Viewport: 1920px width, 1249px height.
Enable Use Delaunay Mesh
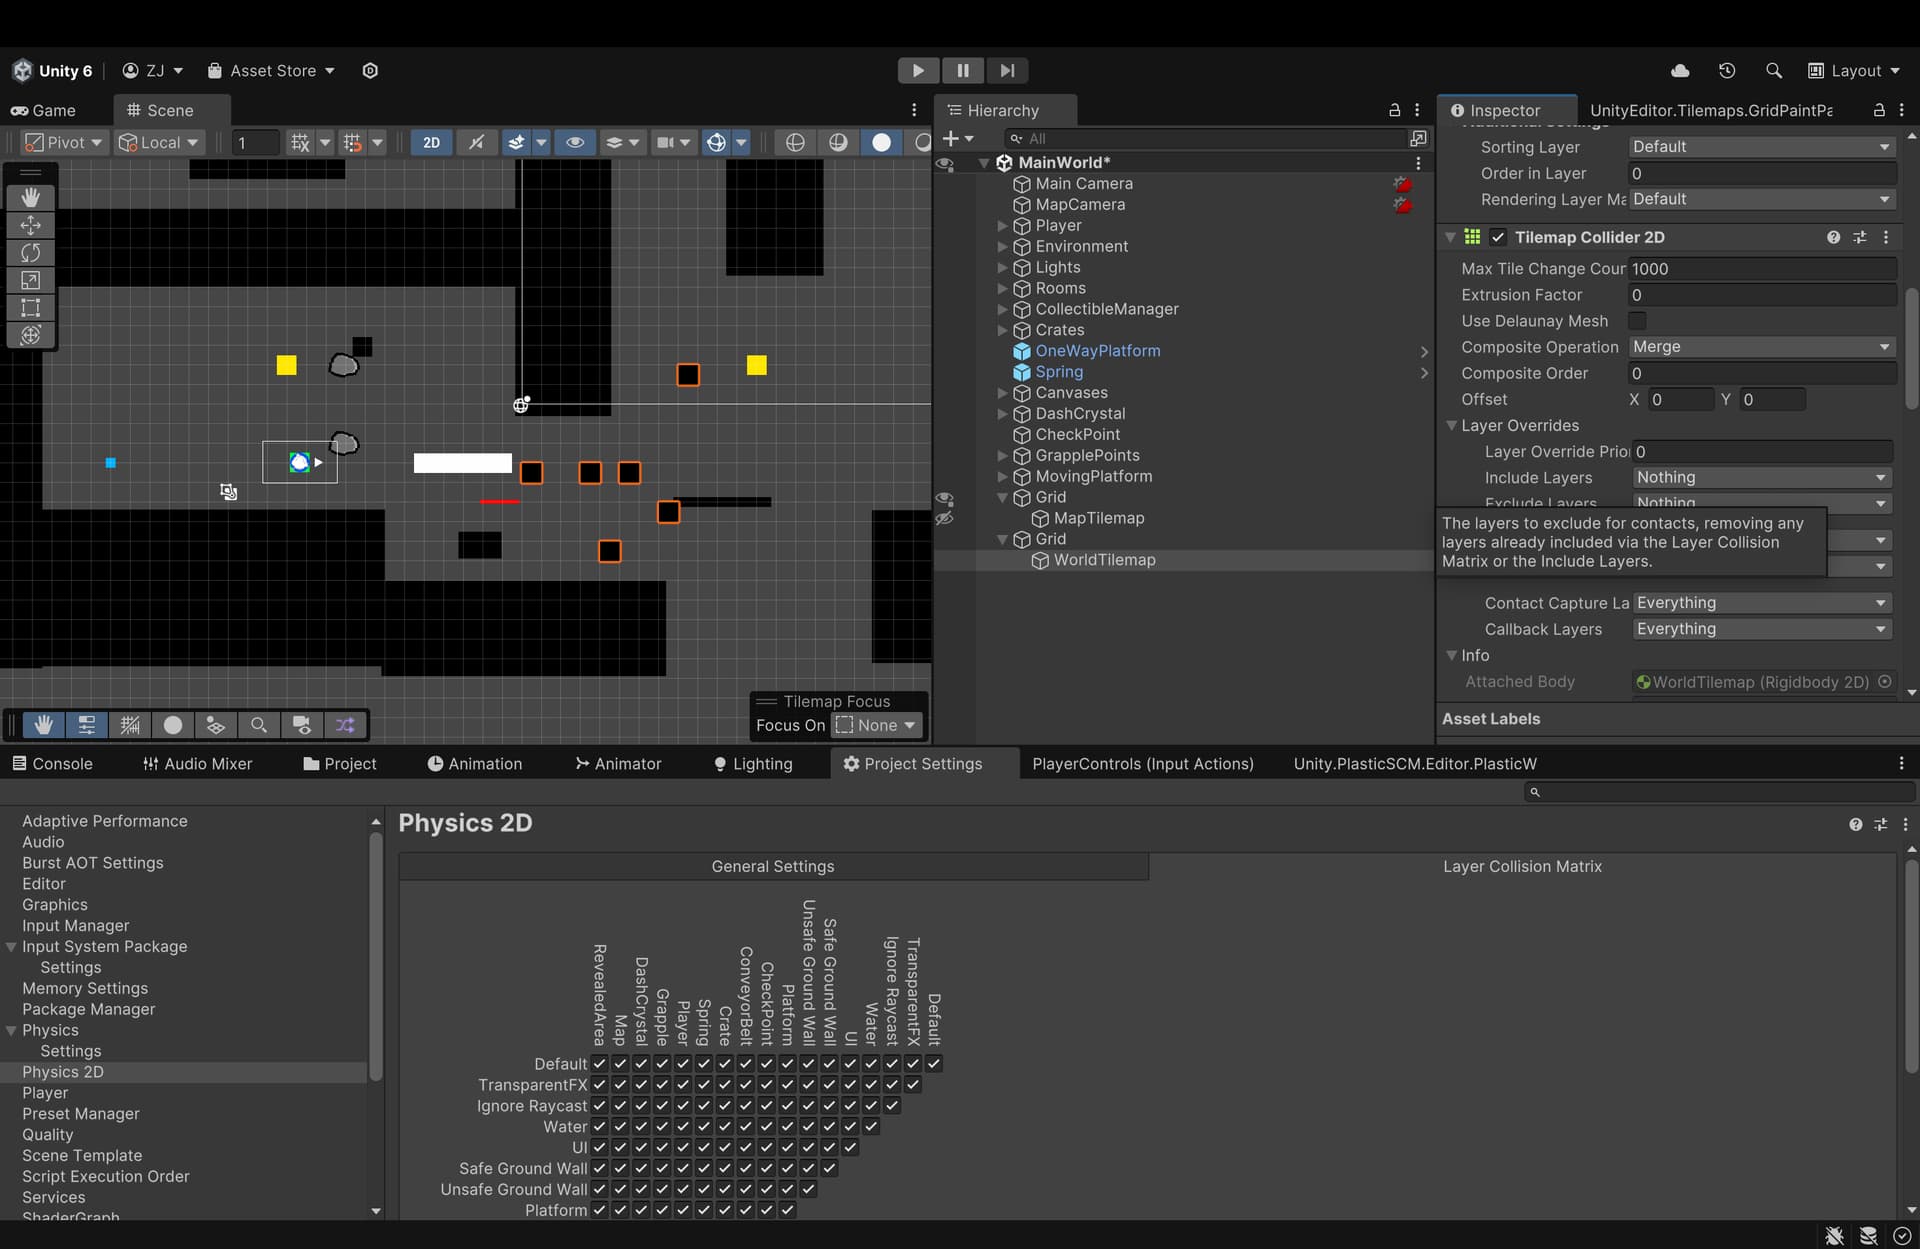click(x=1639, y=321)
